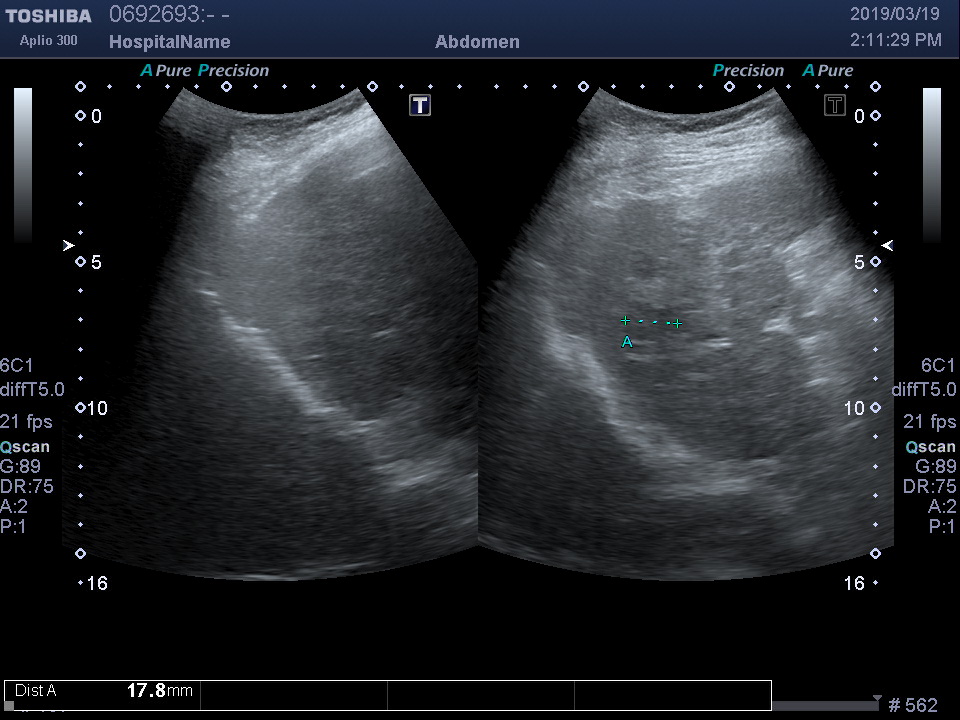This screenshot has height=720, width=960.
Task: Open the 6C1 probe selection on left
Action: pos(17,365)
